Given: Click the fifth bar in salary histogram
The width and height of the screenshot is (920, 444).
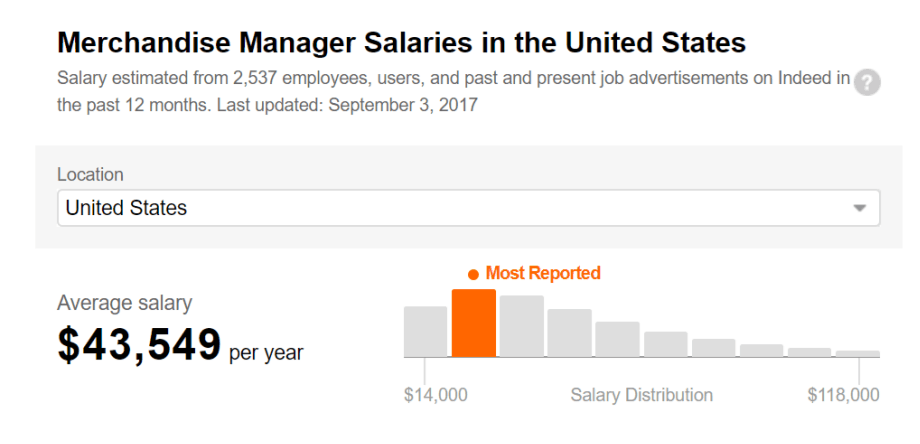Looking at the screenshot, I should 617,339.
